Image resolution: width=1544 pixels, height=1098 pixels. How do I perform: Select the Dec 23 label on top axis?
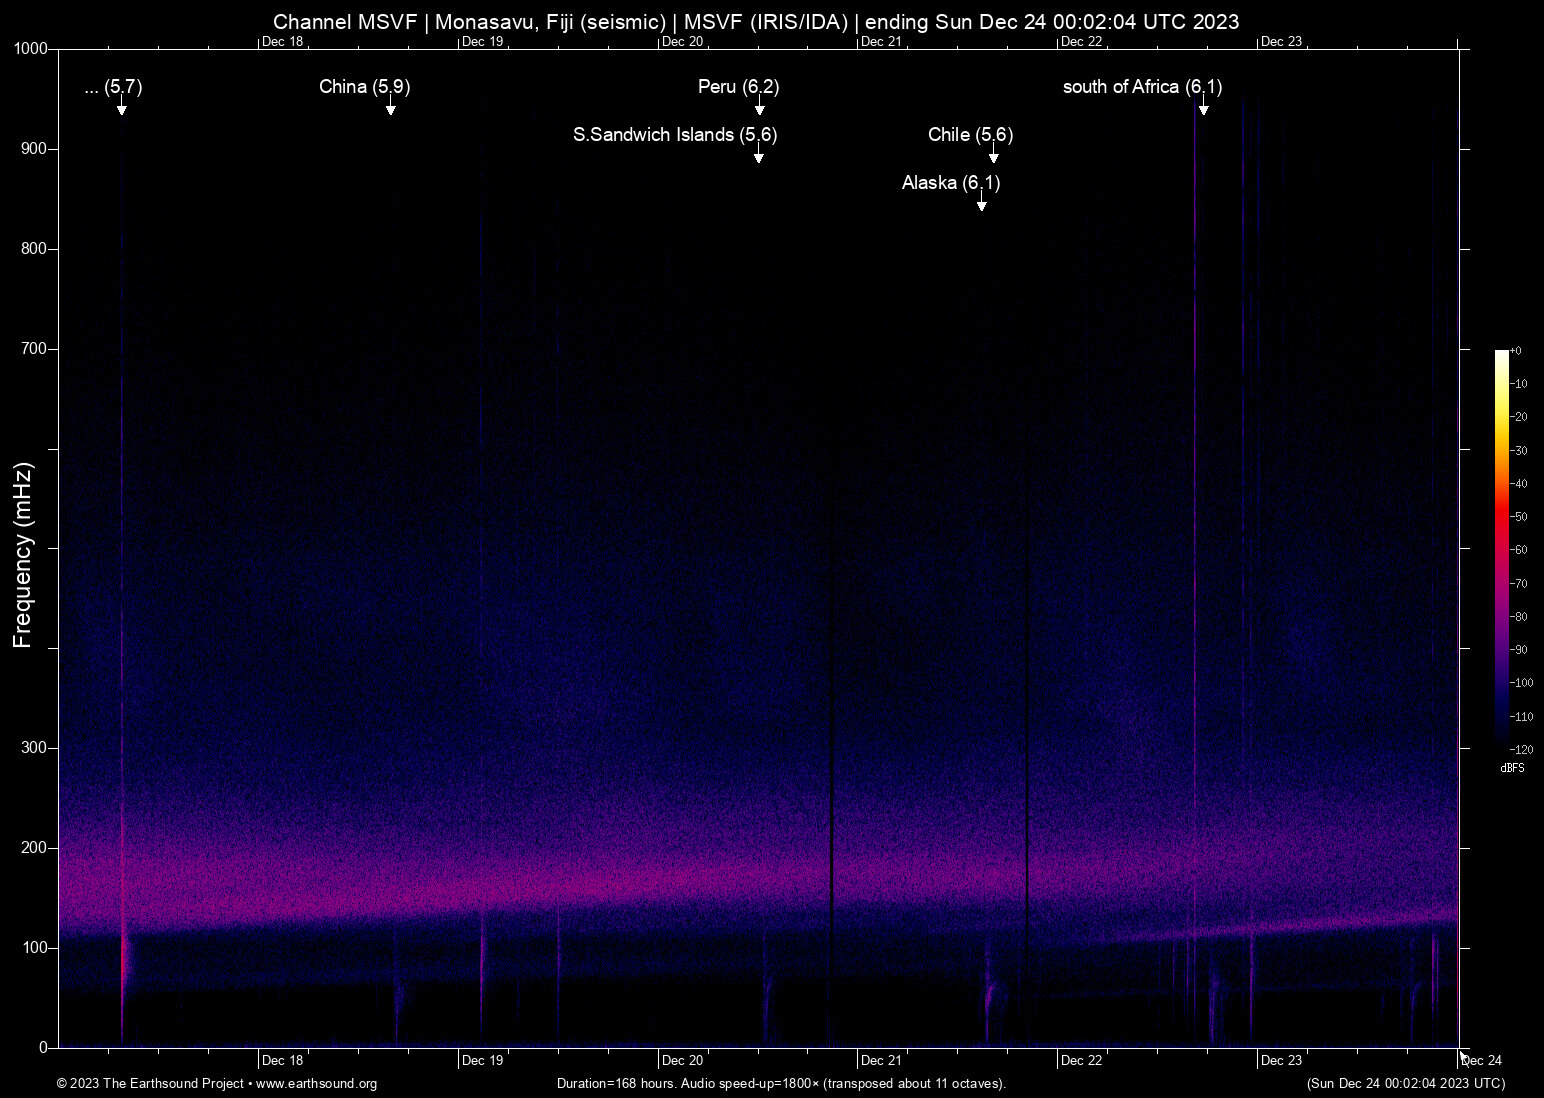(x=1283, y=42)
